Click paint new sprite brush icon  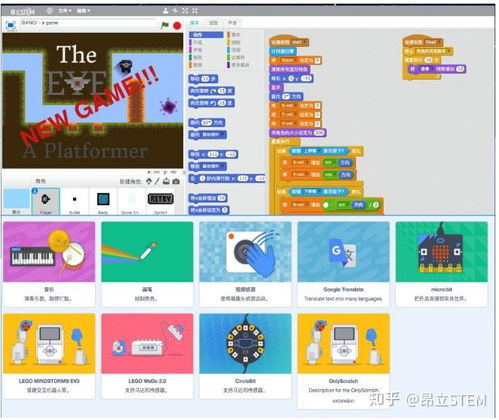tap(157, 181)
